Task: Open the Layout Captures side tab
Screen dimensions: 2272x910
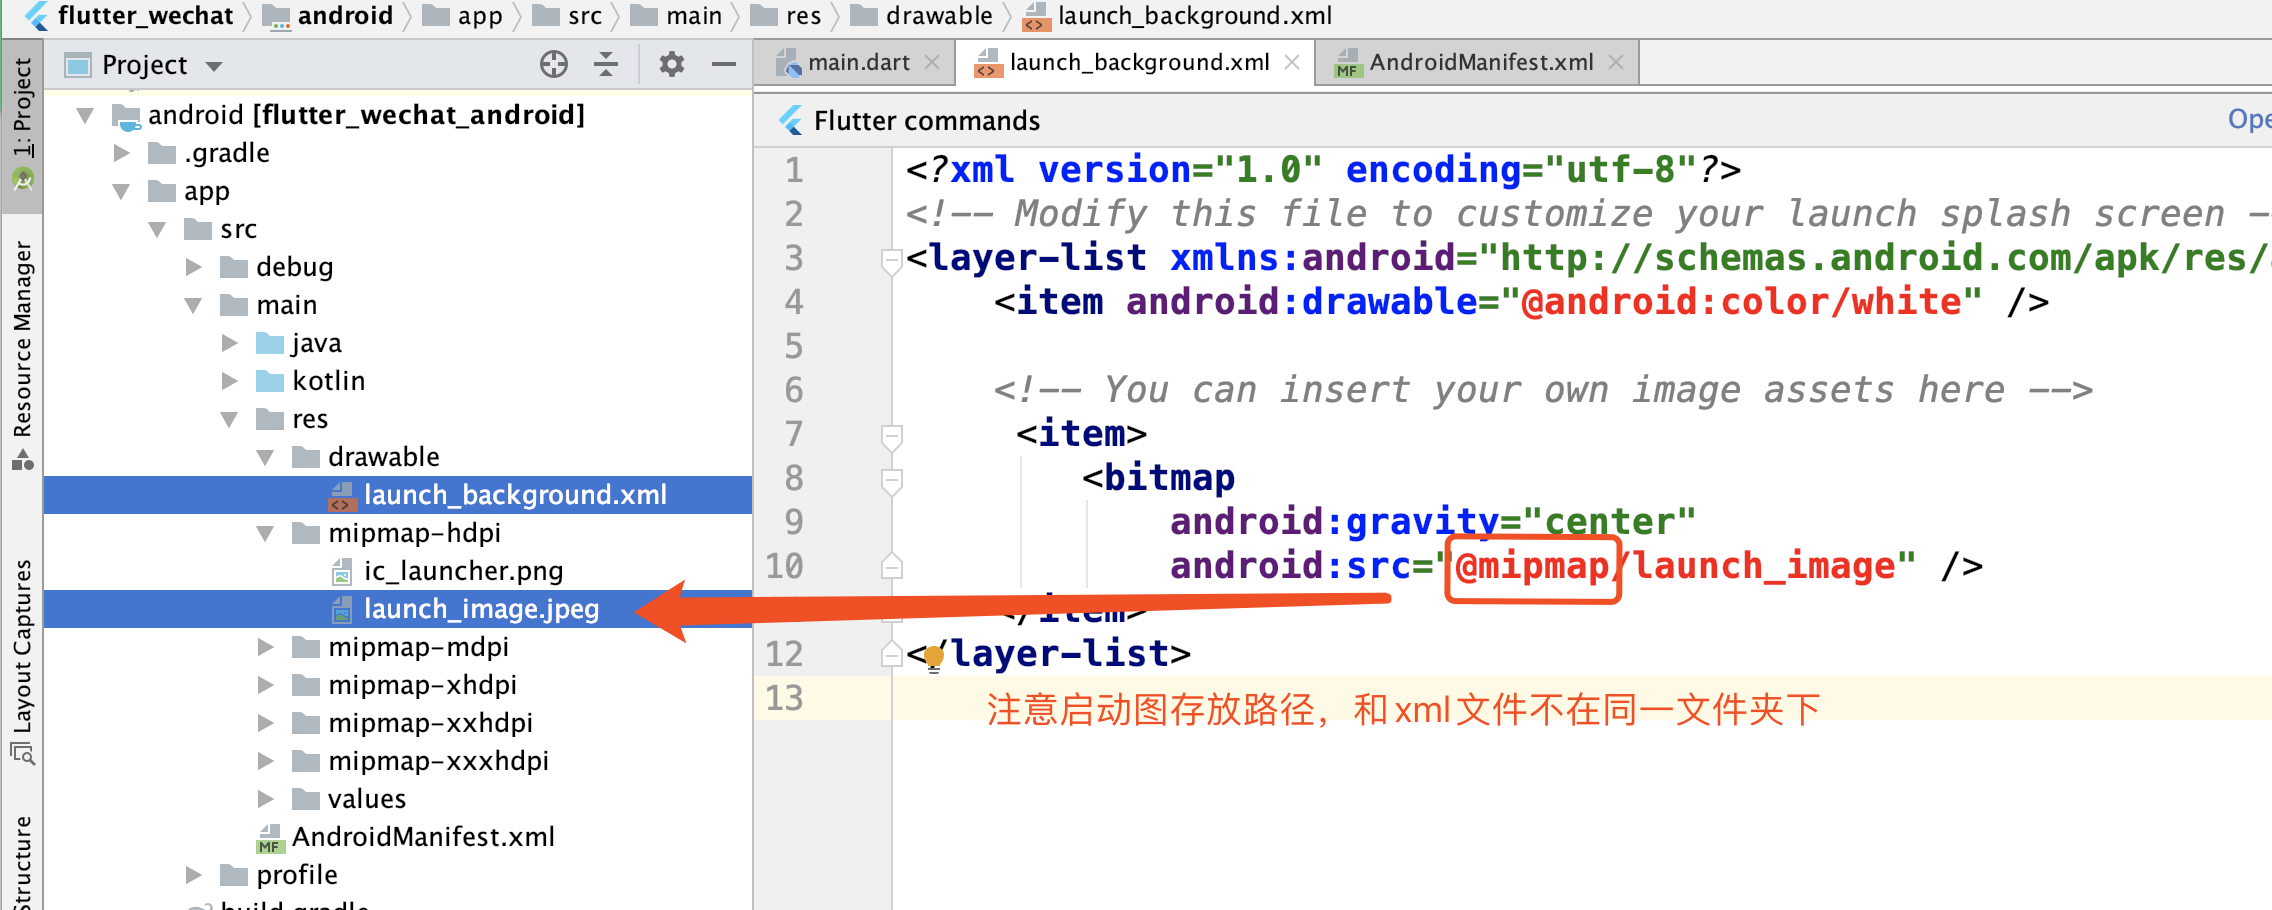Action: (x=22, y=660)
